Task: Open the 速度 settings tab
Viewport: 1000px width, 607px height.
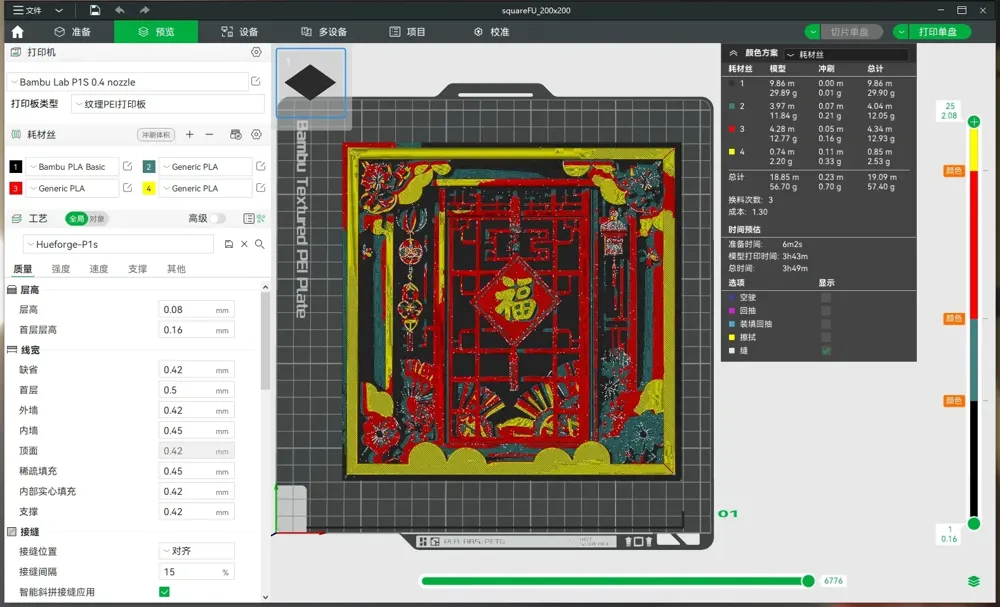Action: click(99, 269)
